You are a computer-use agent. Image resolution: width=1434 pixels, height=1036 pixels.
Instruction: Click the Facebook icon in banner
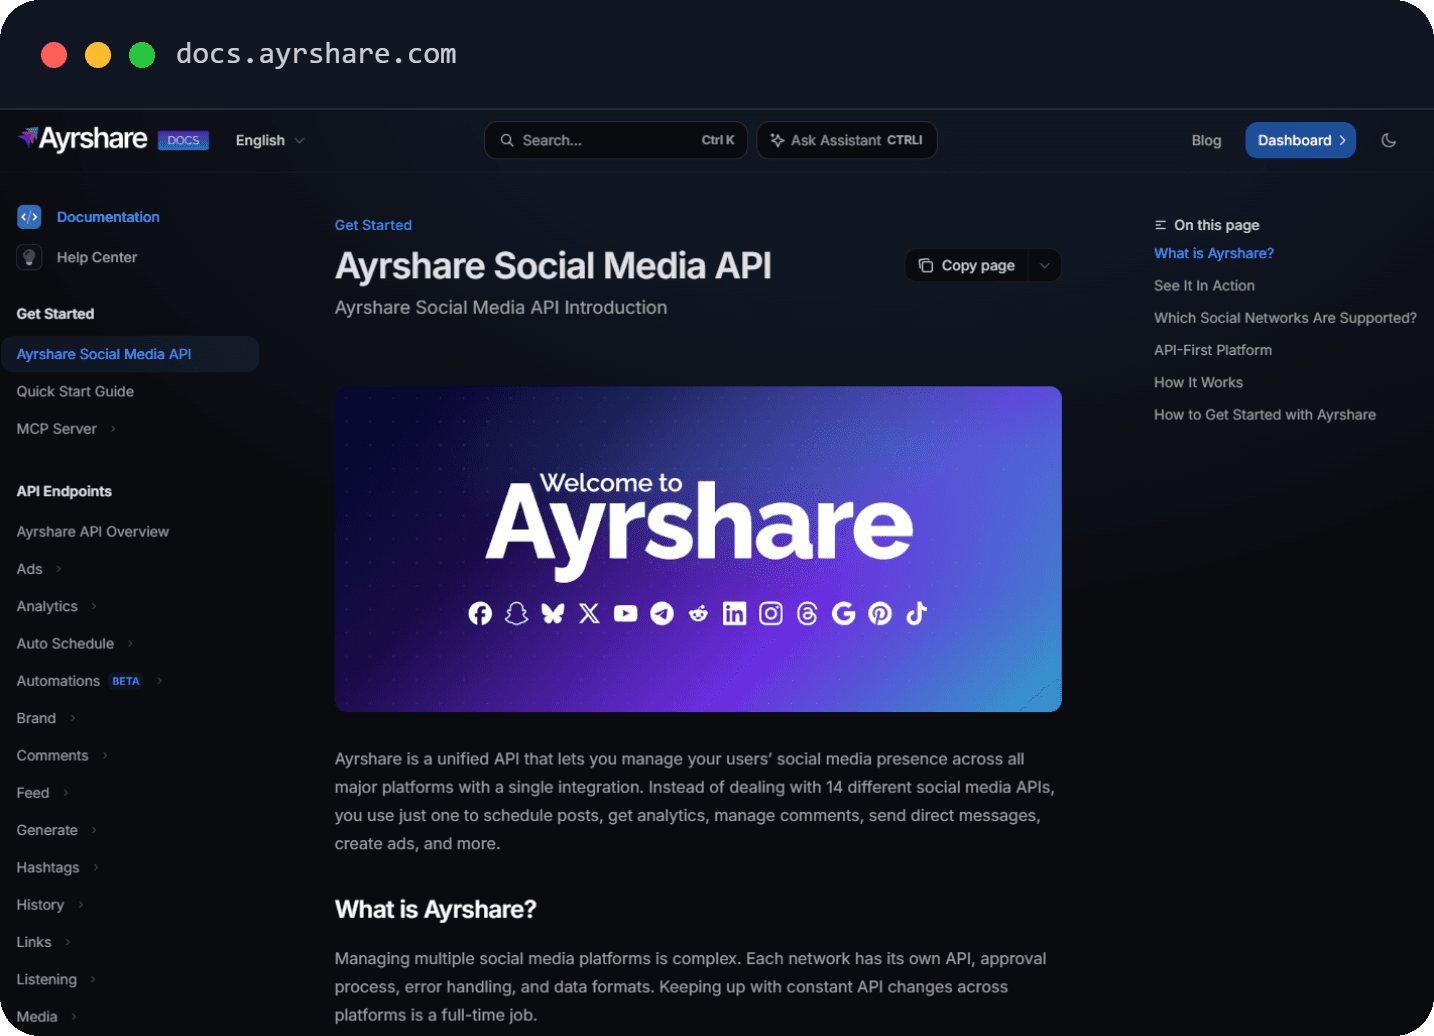480,613
